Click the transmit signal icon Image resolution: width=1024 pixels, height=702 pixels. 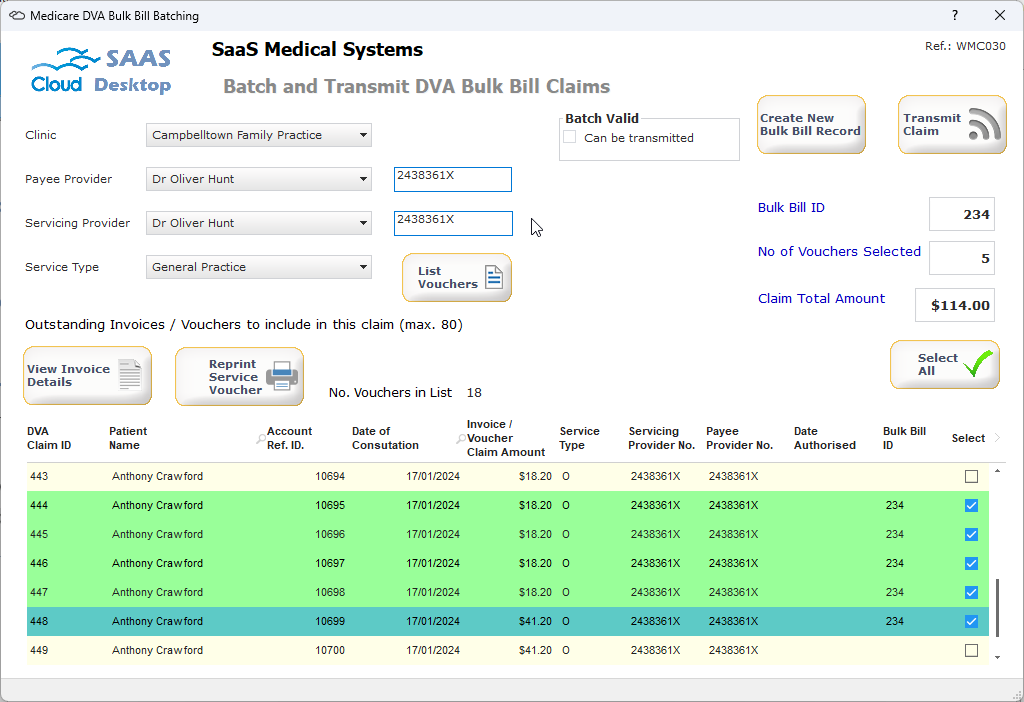click(x=984, y=124)
